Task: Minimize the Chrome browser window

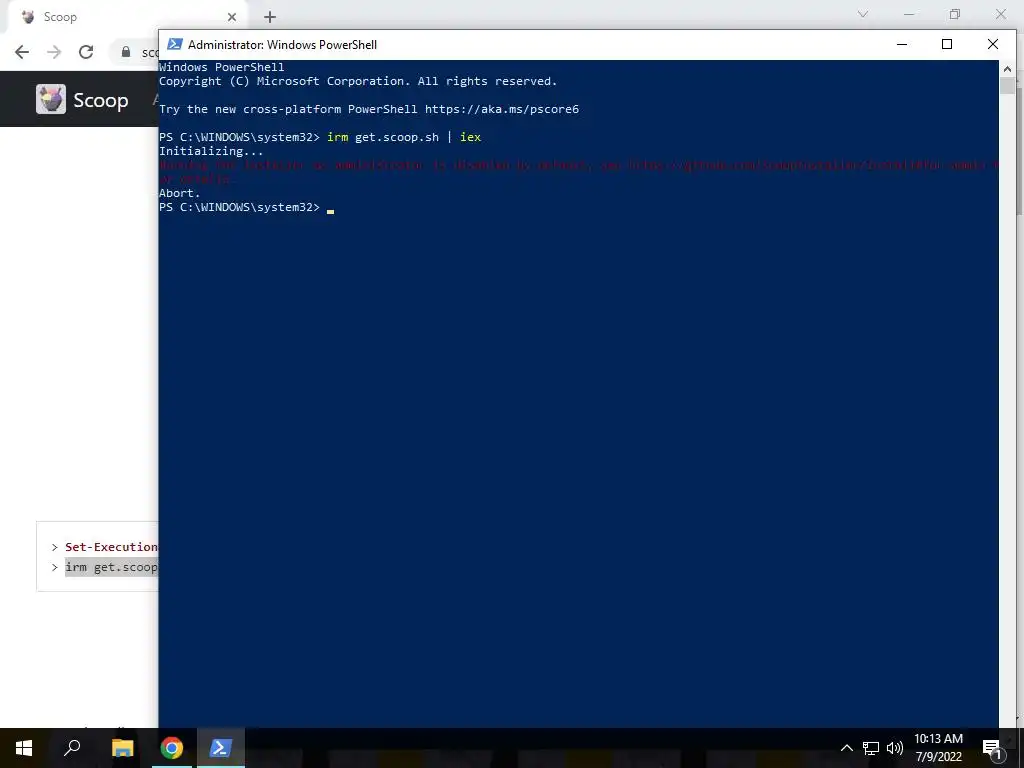Action: point(909,14)
